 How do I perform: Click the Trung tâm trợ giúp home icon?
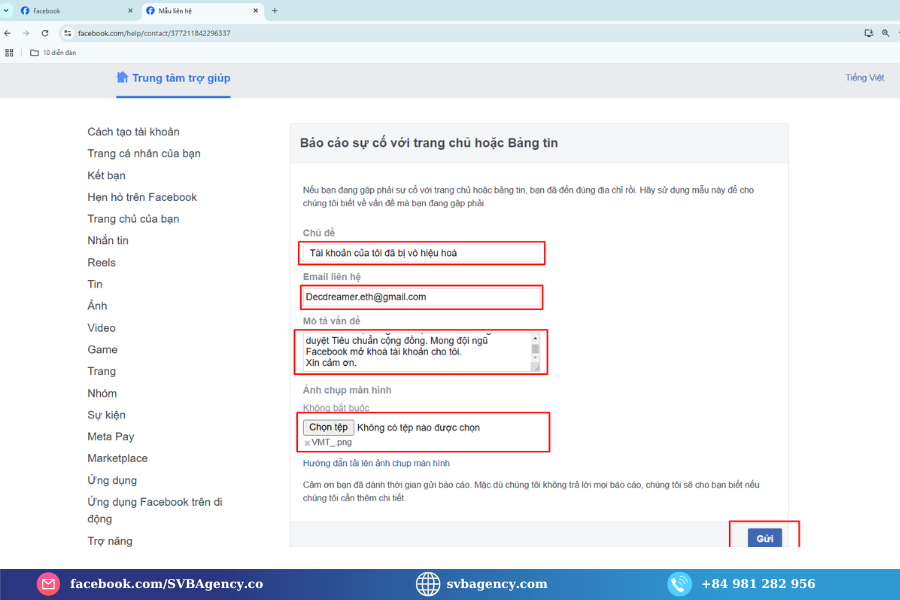click(122, 77)
